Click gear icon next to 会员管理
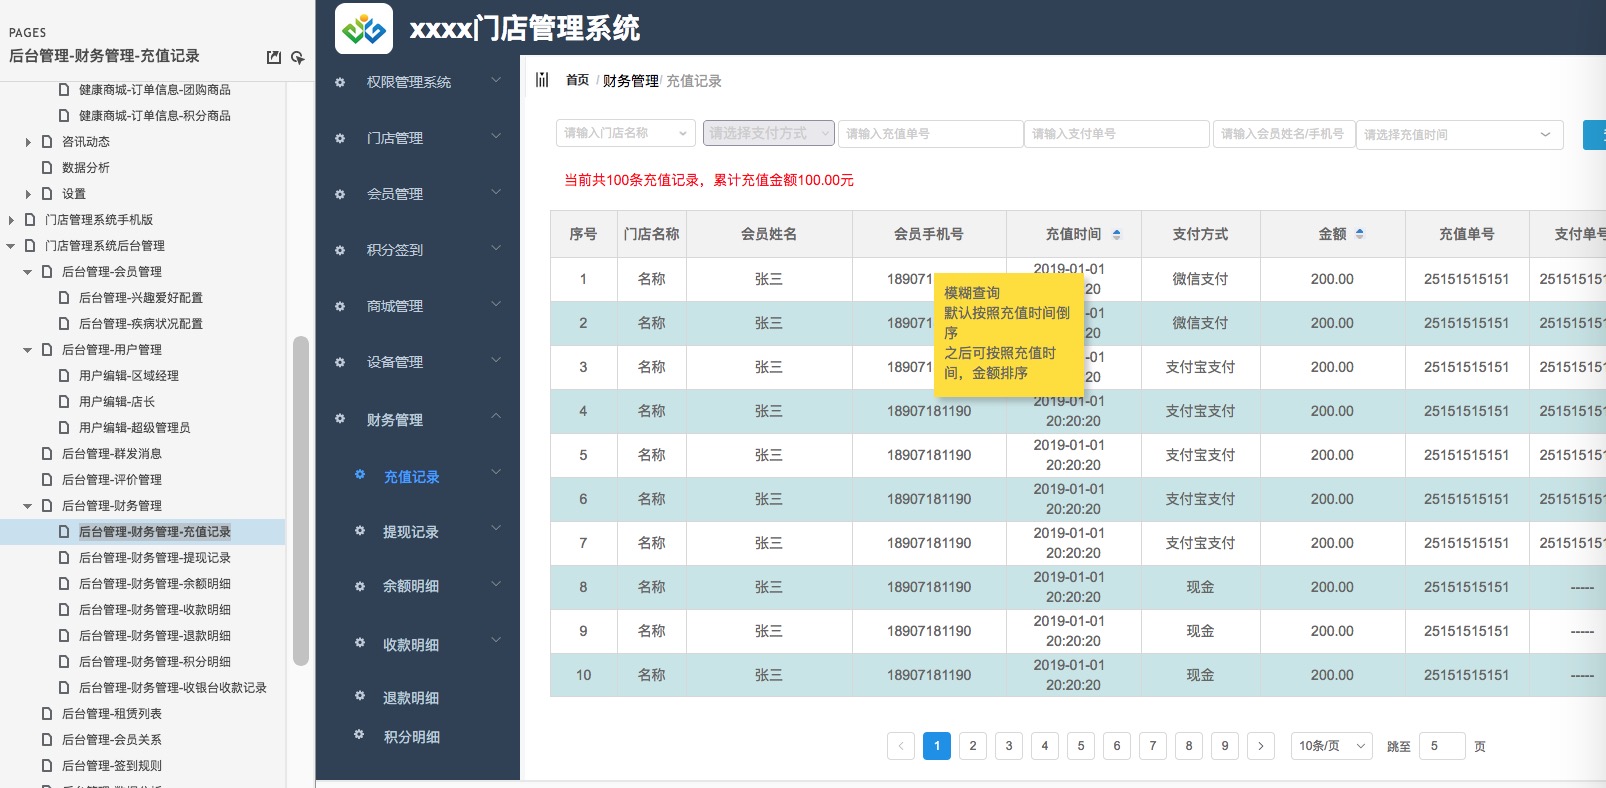 340,194
